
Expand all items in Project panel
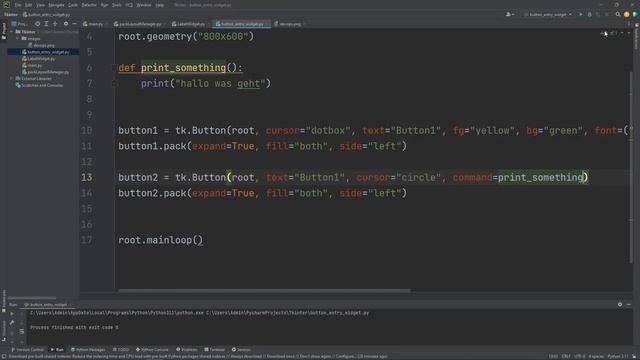pyautogui.click(x=47, y=24)
